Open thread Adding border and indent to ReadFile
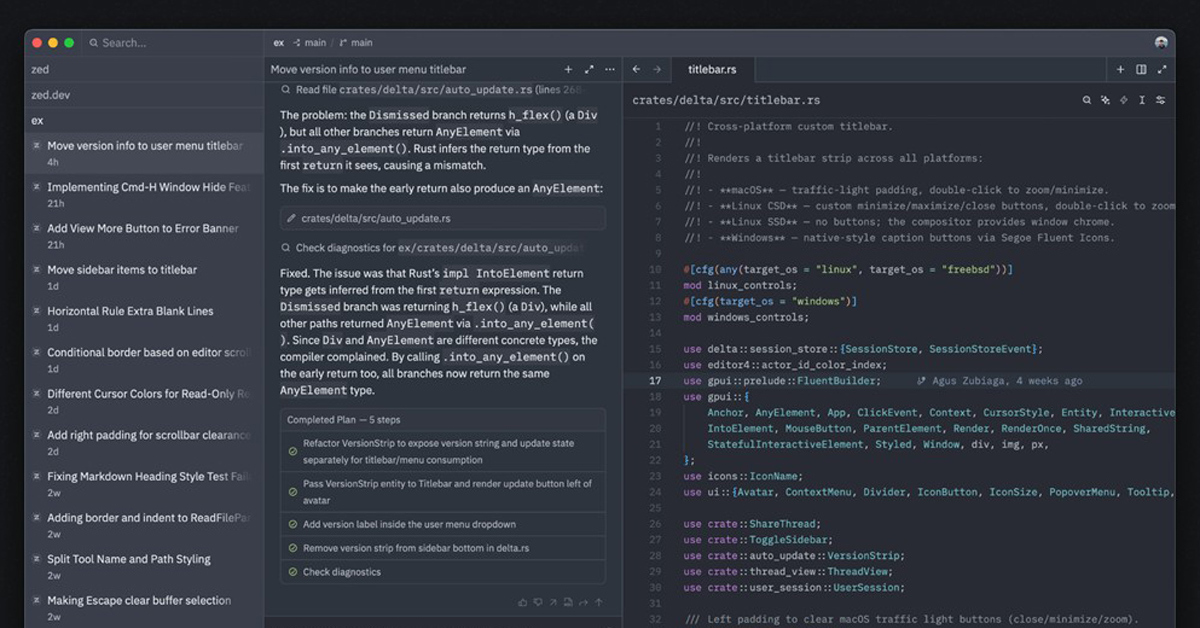The width and height of the screenshot is (1200, 628). coord(144,525)
